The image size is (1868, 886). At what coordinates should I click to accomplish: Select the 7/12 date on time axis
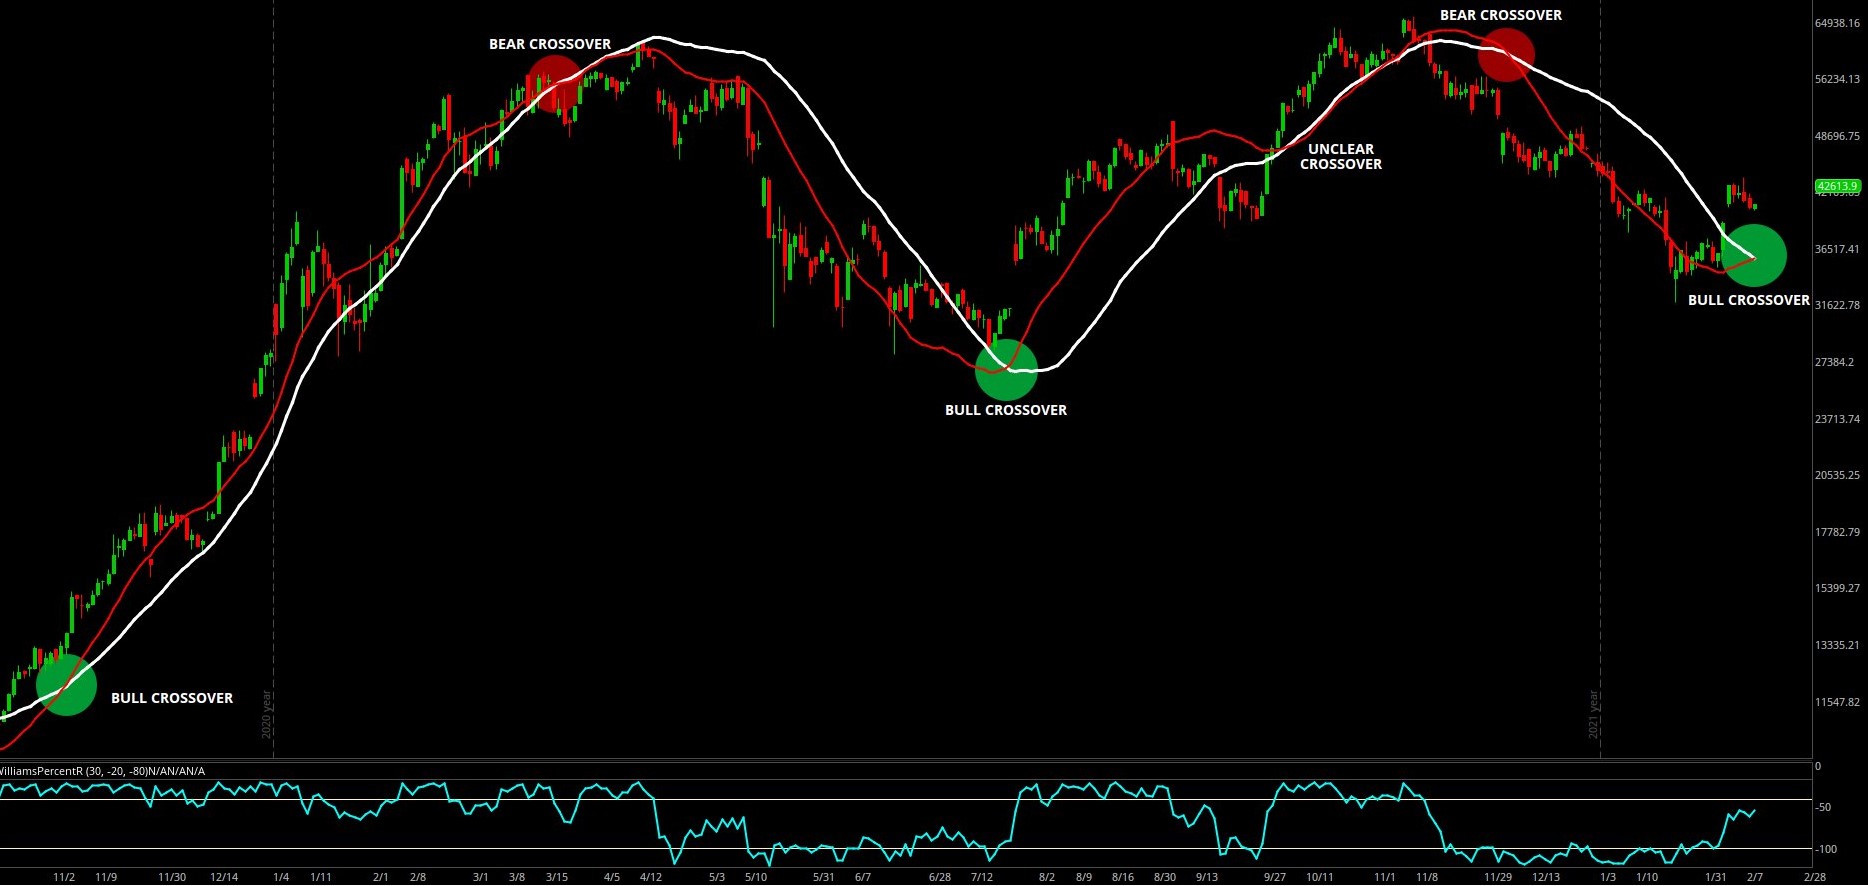(982, 877)
